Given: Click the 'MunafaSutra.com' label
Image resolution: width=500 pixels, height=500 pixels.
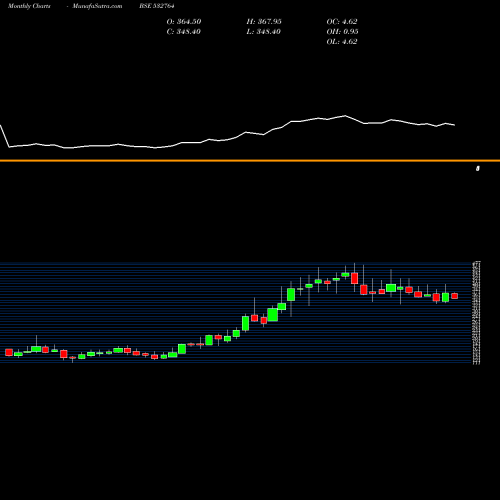Looking at the screenshot, I should pos(97,6).
